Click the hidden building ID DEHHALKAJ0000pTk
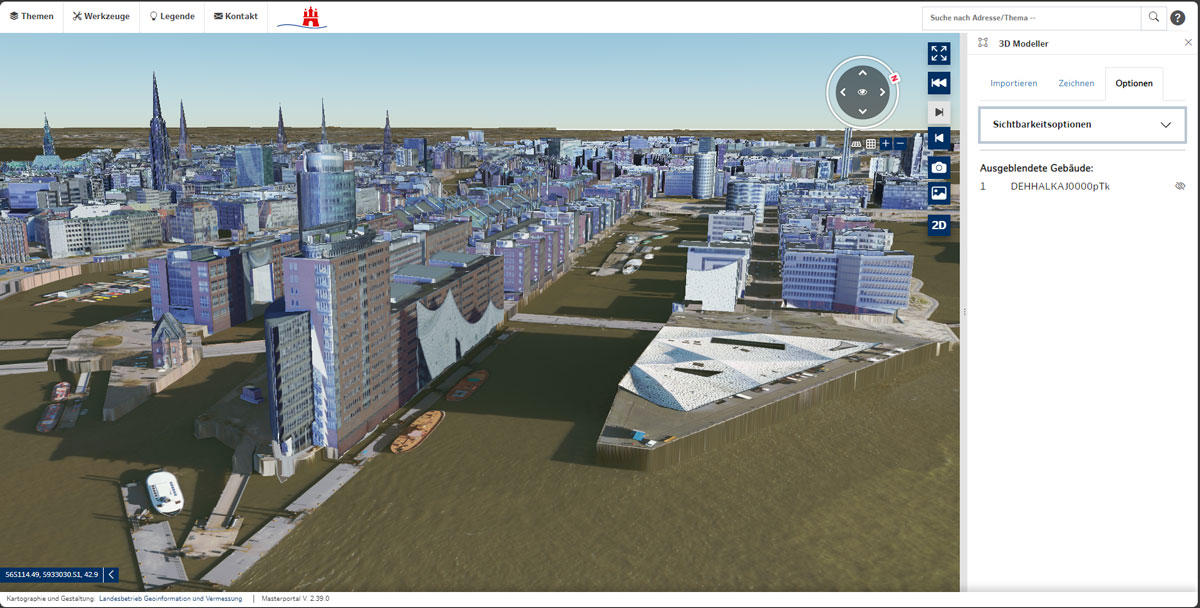This screenshot has width=1200, height=608. 1060,186
